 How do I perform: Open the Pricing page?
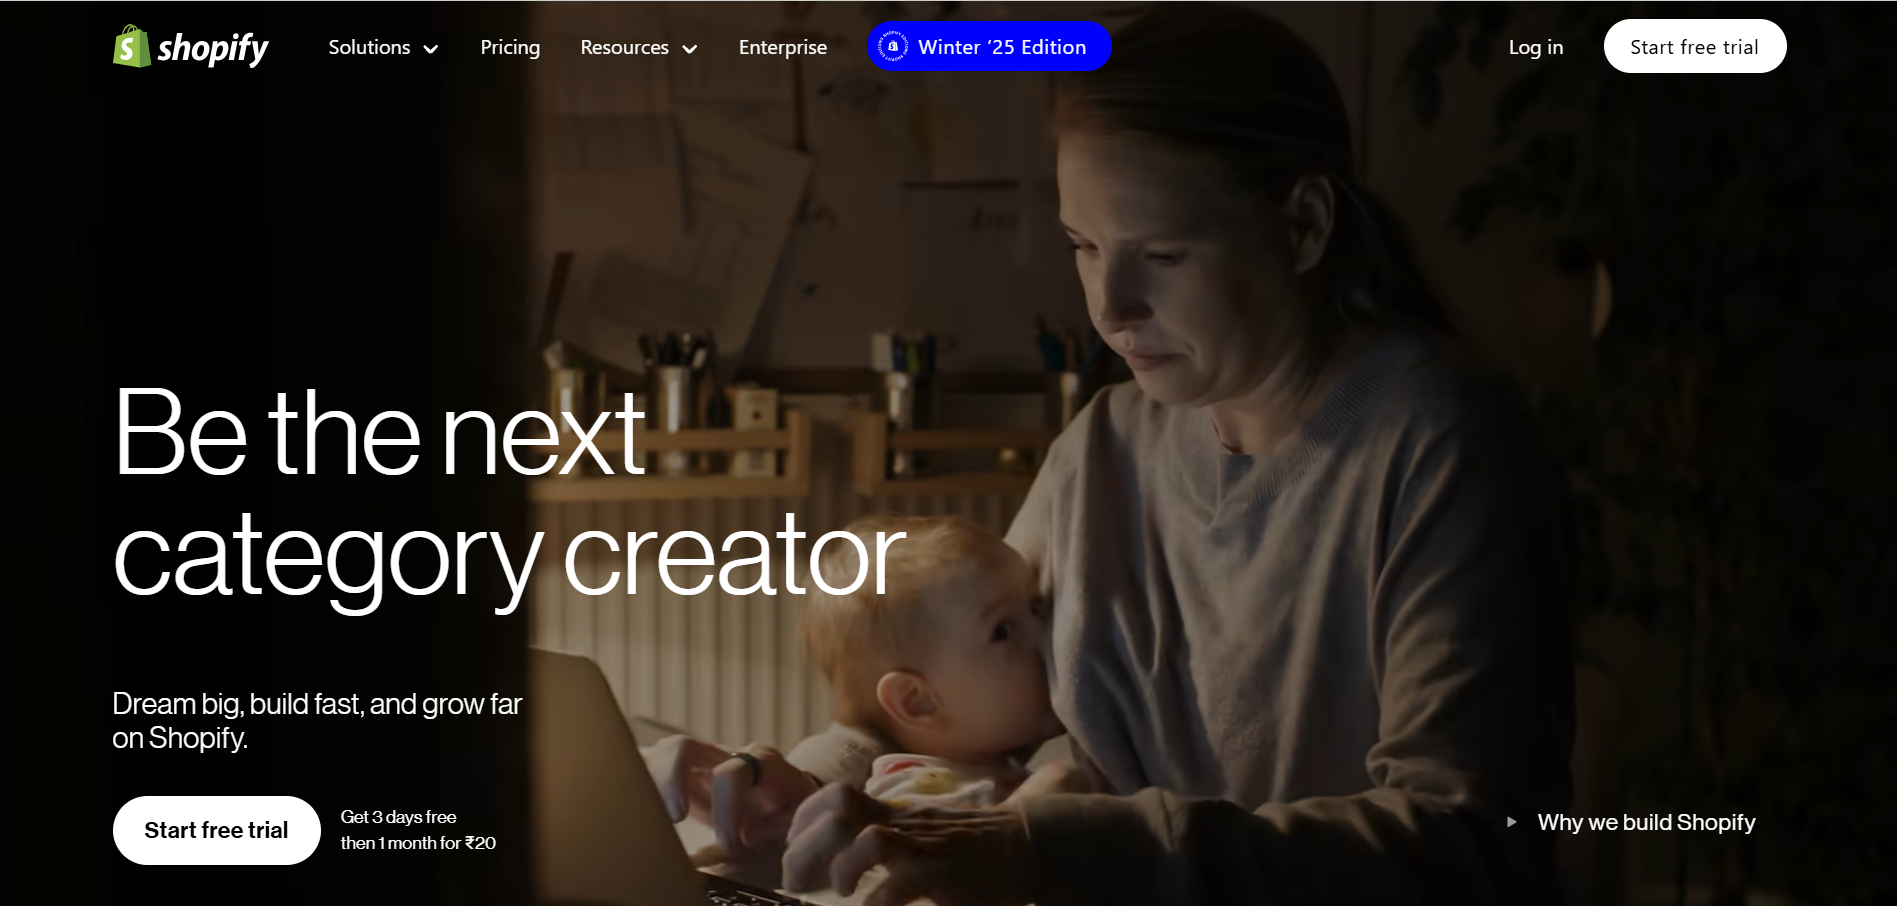(x=510, y=47)
